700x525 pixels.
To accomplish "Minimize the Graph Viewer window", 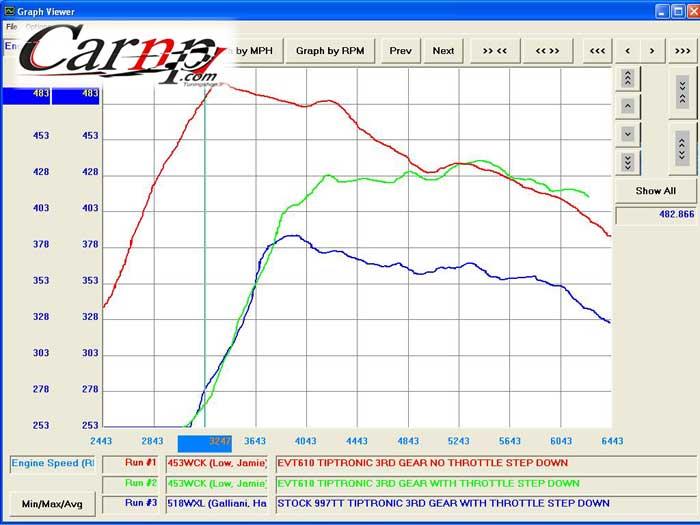I will click(662, 11).
